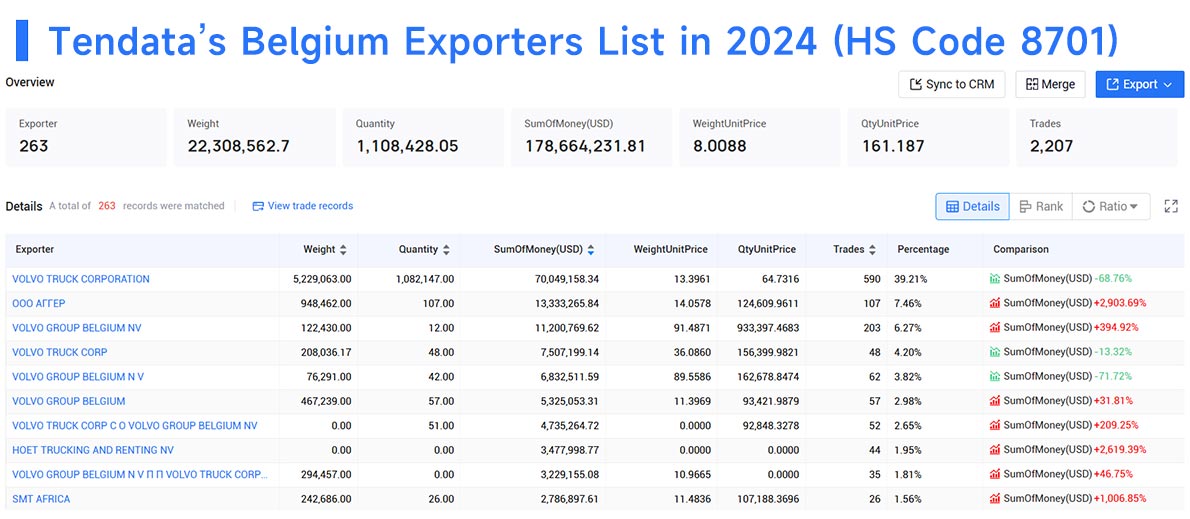Viewport: 1190px width, 519px height.
Task: Click the SumOfMoney(USD) card 178,664,231.81
Action: coord(591,137)
